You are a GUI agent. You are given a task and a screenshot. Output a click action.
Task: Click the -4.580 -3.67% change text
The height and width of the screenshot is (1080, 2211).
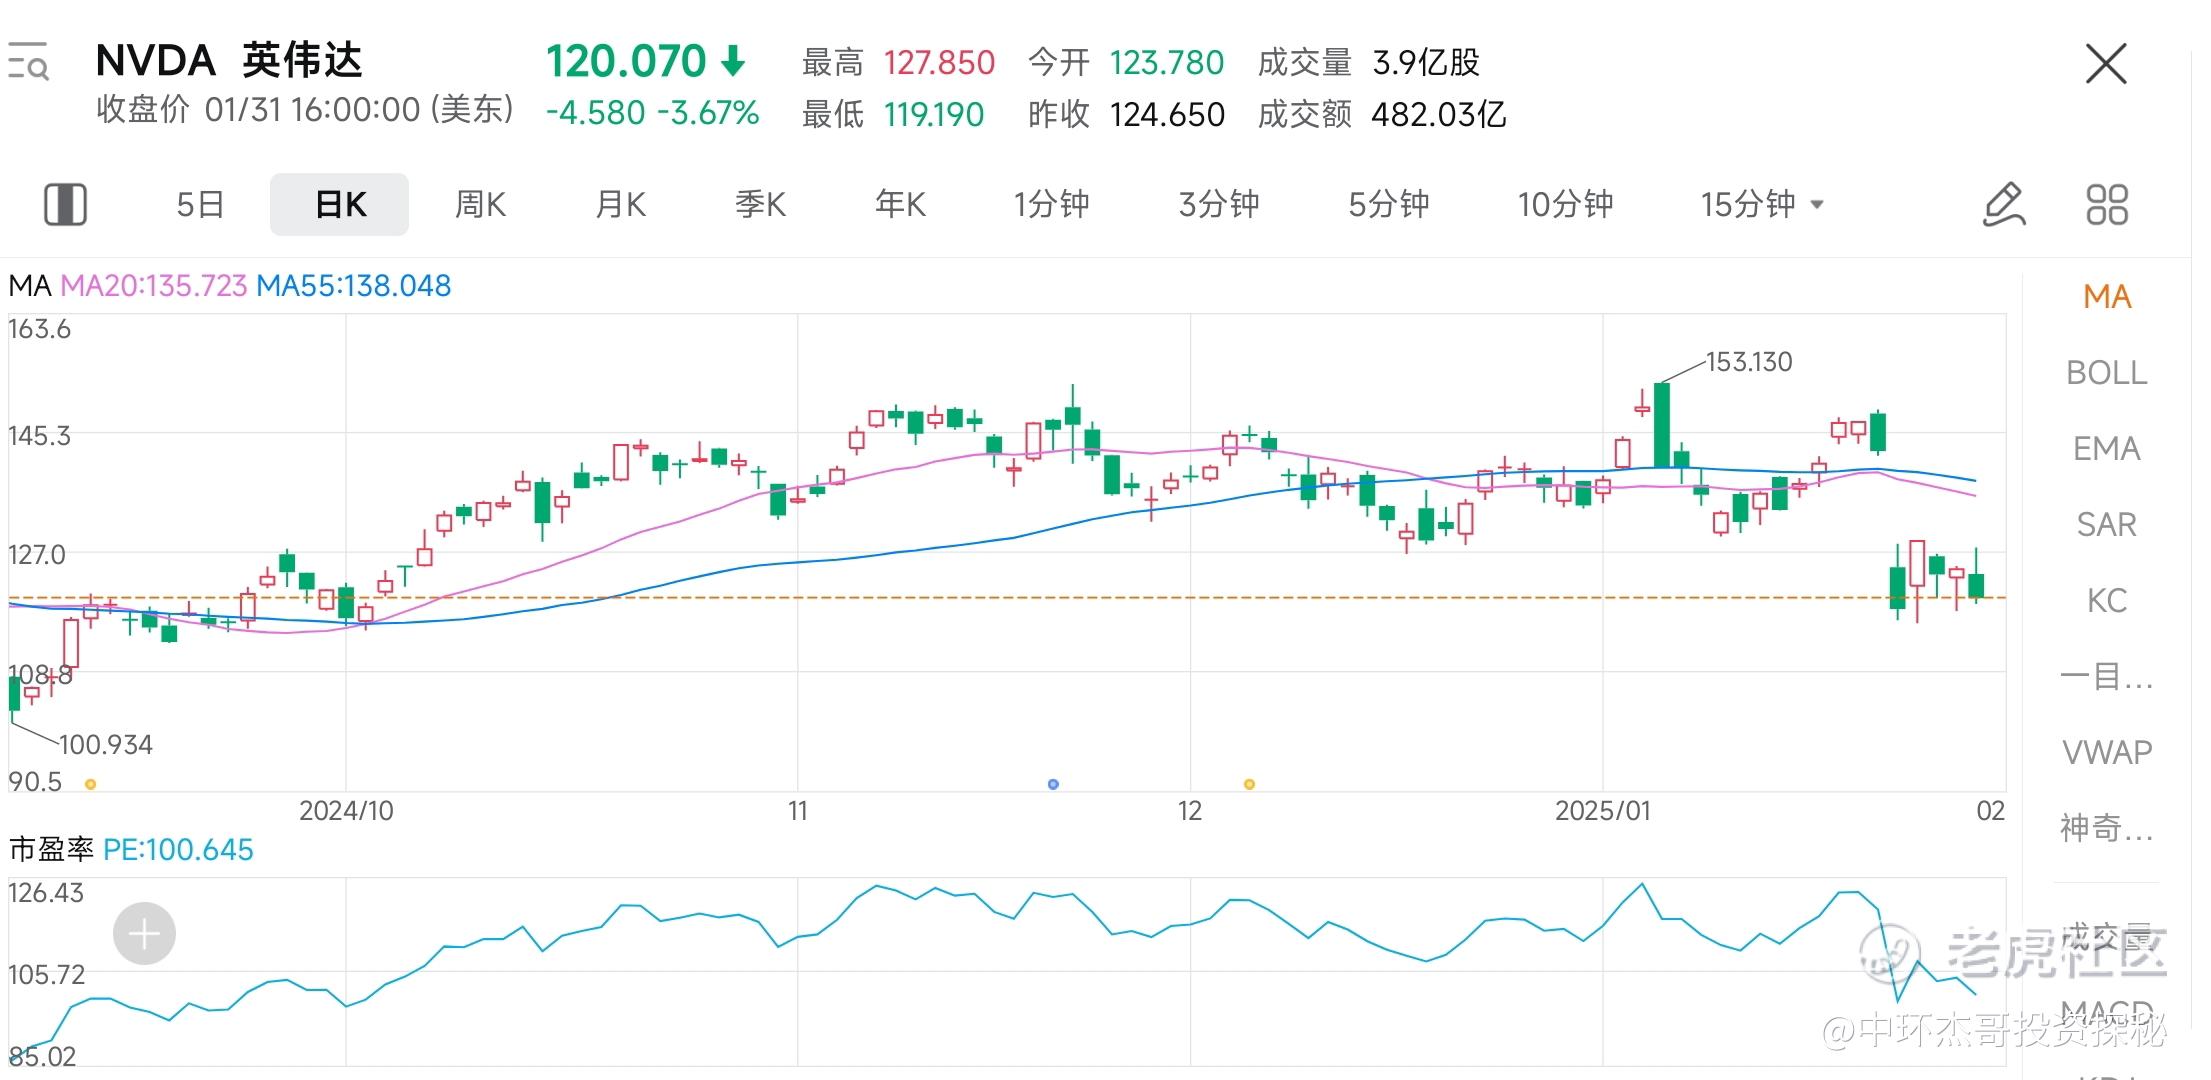(x=652, y=113)
